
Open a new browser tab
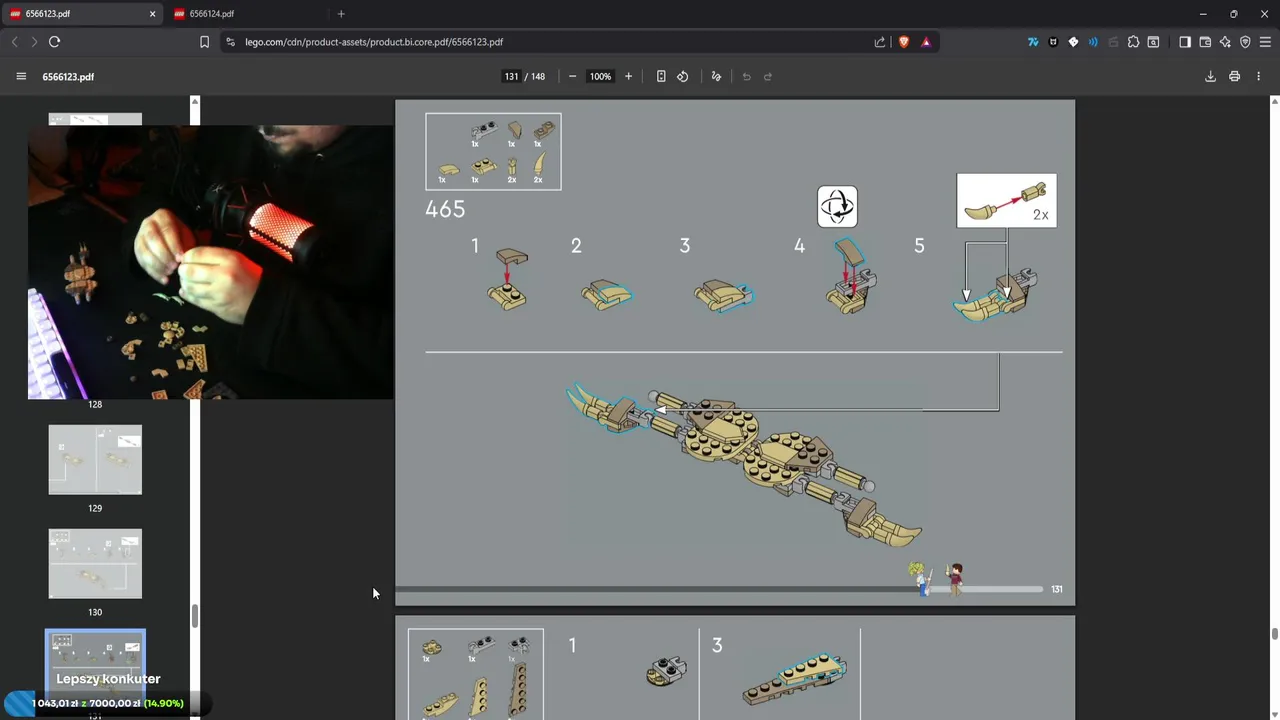tap(341, 14)
